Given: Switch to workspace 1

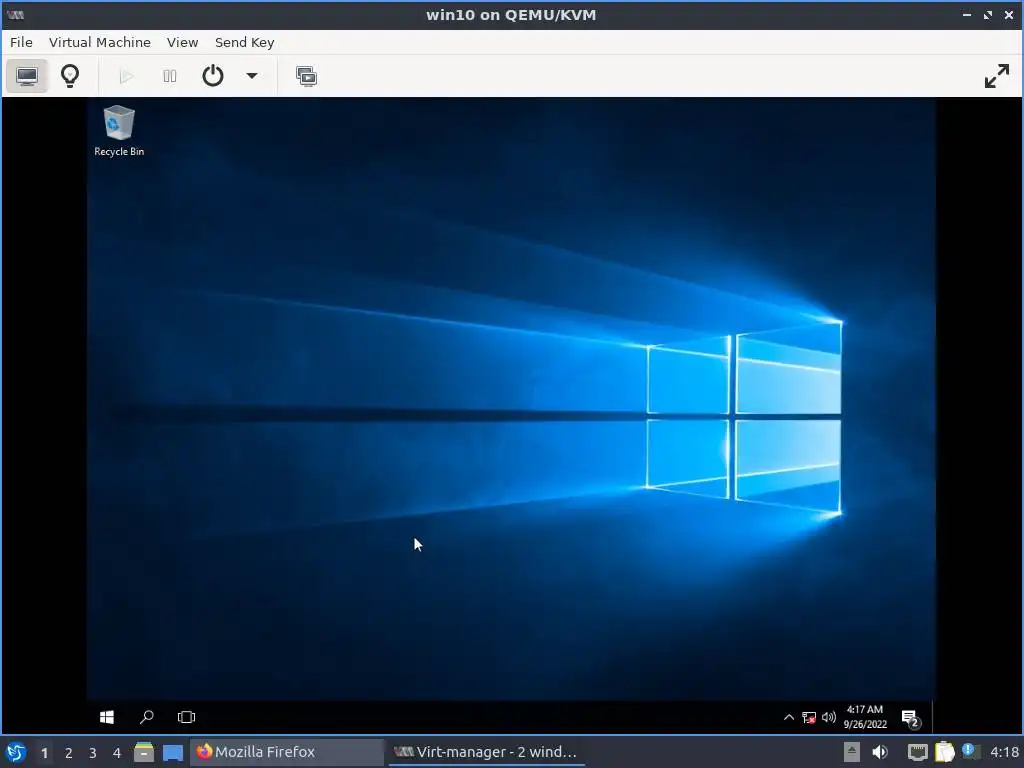Looking at the screenshot, I should (x=44, y=753).
